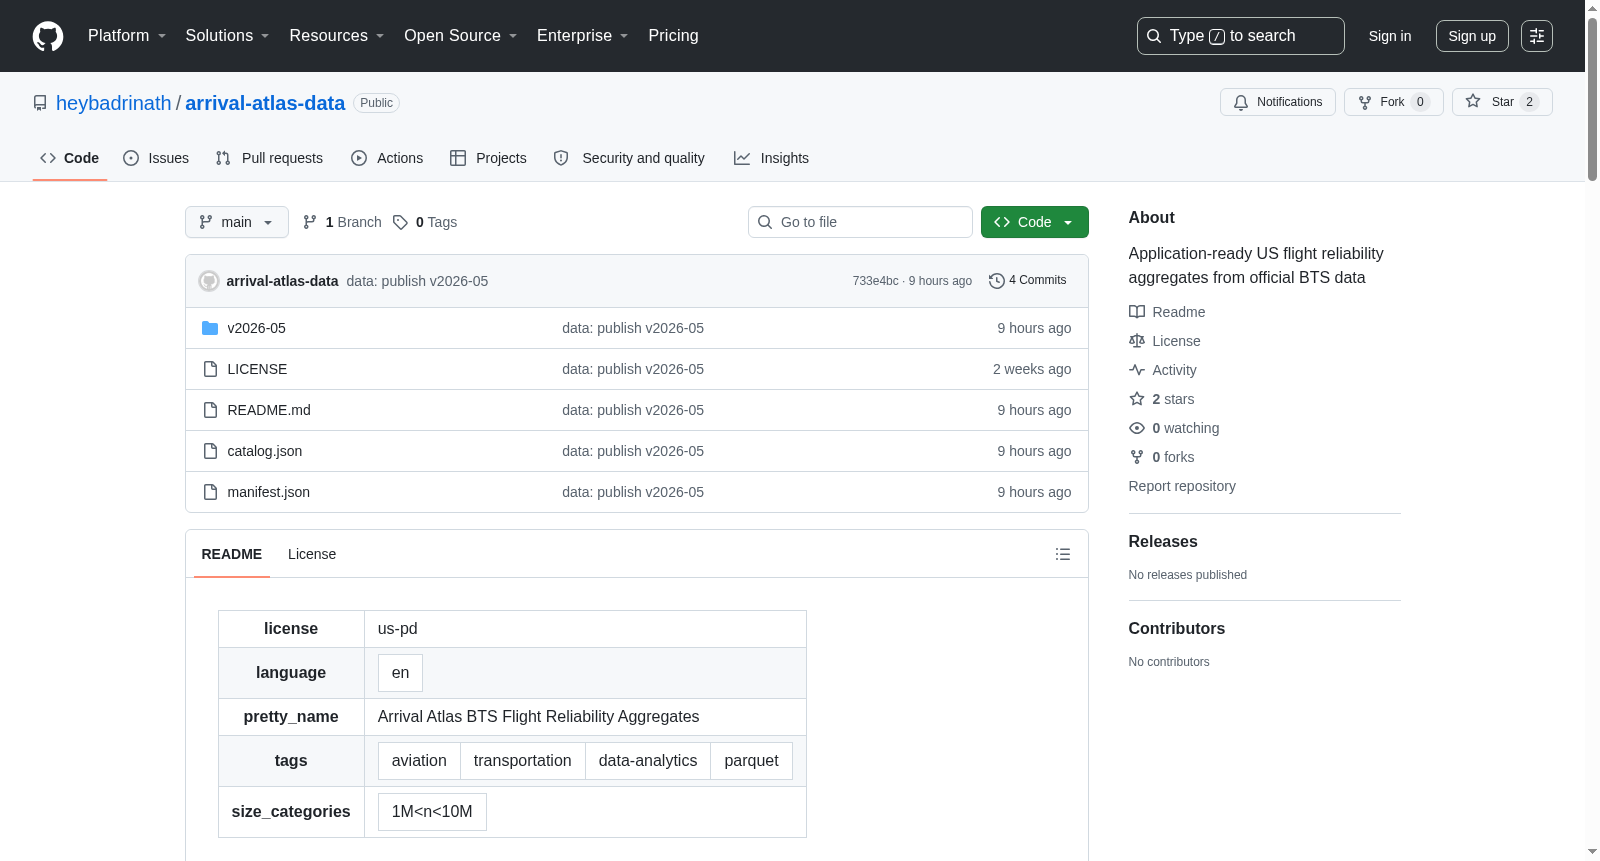The width and height of the screenshot is (1600, 861).
Task: Click the 'Arrival Atlas BTS Flight Reliability Aggregates' text
Action: point(539,717)
